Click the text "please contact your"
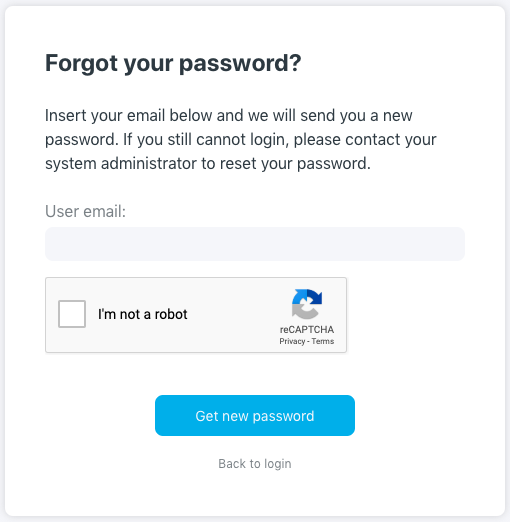This screenshot has width=510, height=522. (365, 140)
